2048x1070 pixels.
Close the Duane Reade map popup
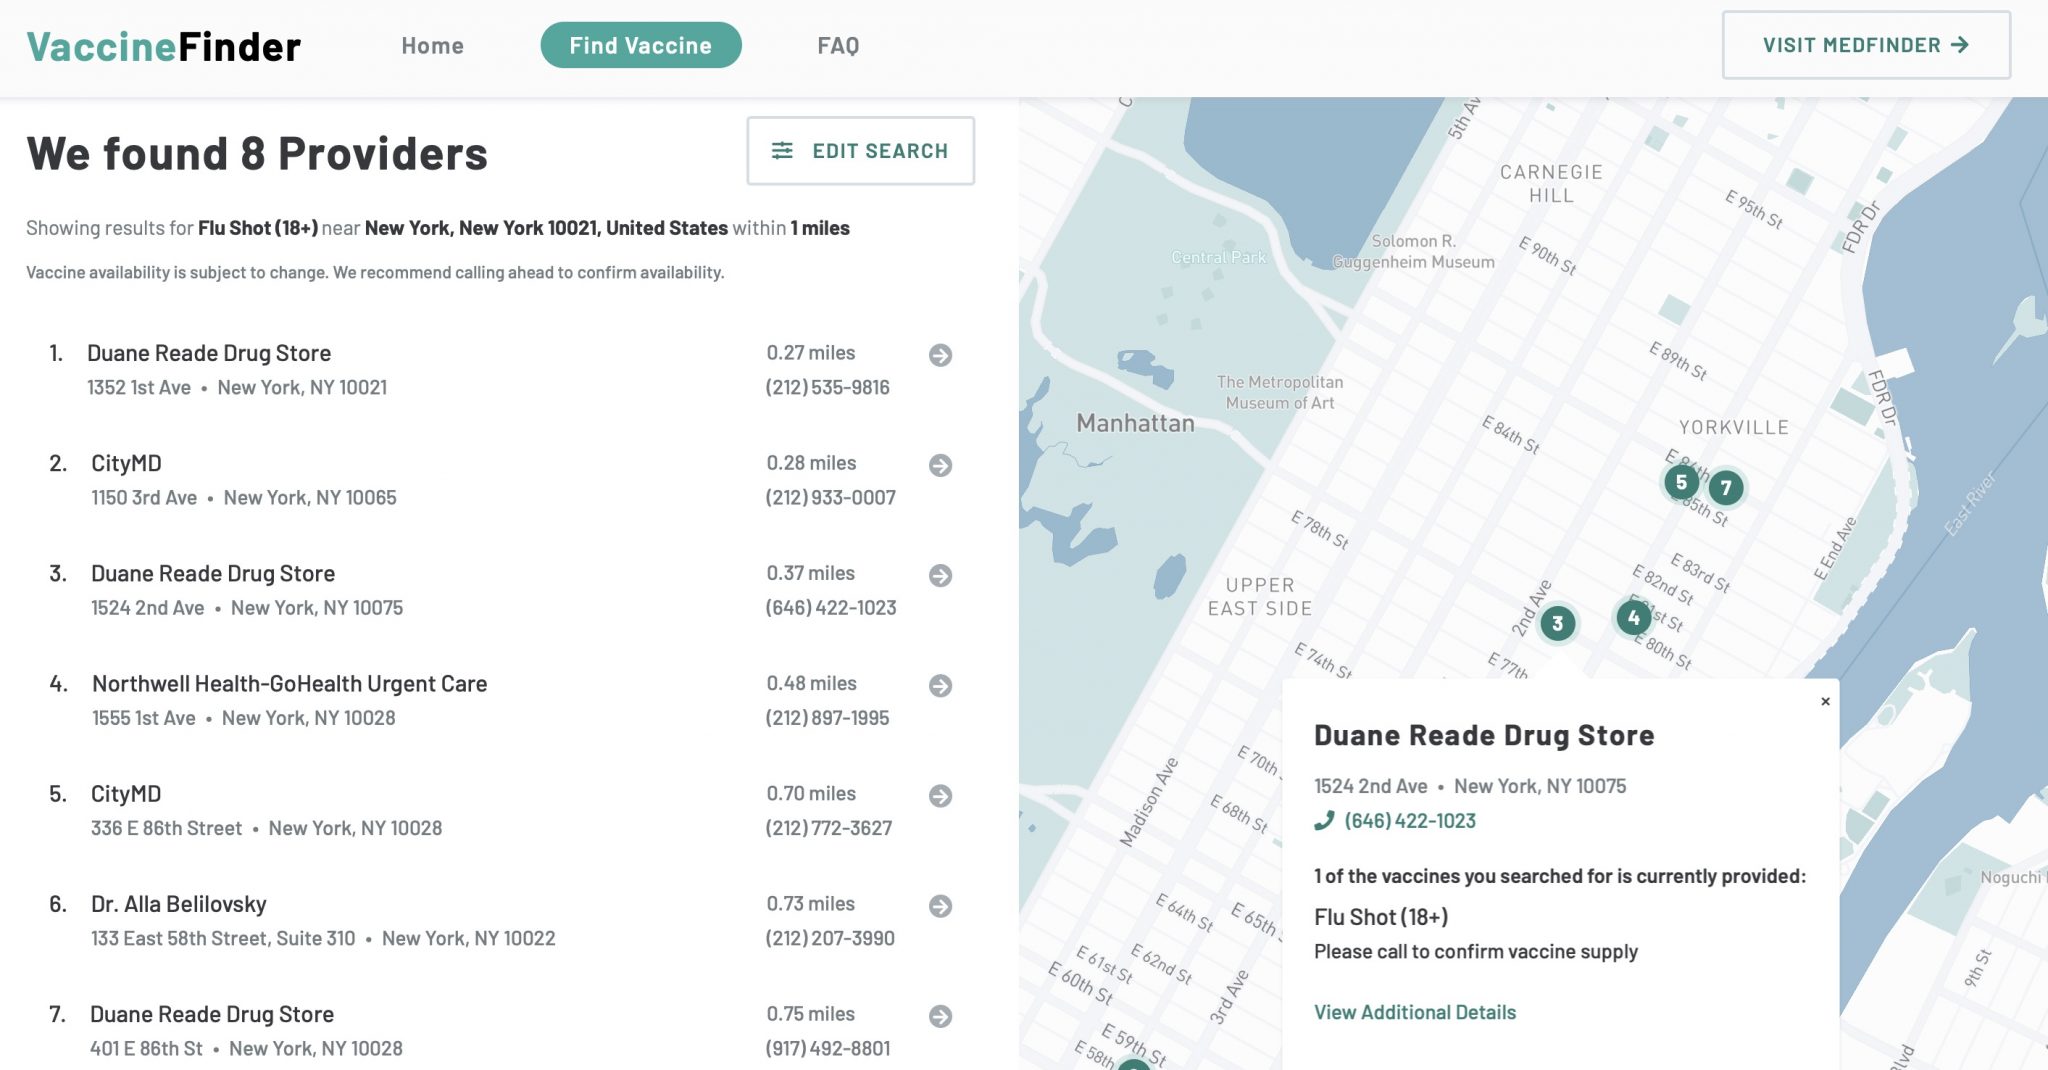[1825, 701]
